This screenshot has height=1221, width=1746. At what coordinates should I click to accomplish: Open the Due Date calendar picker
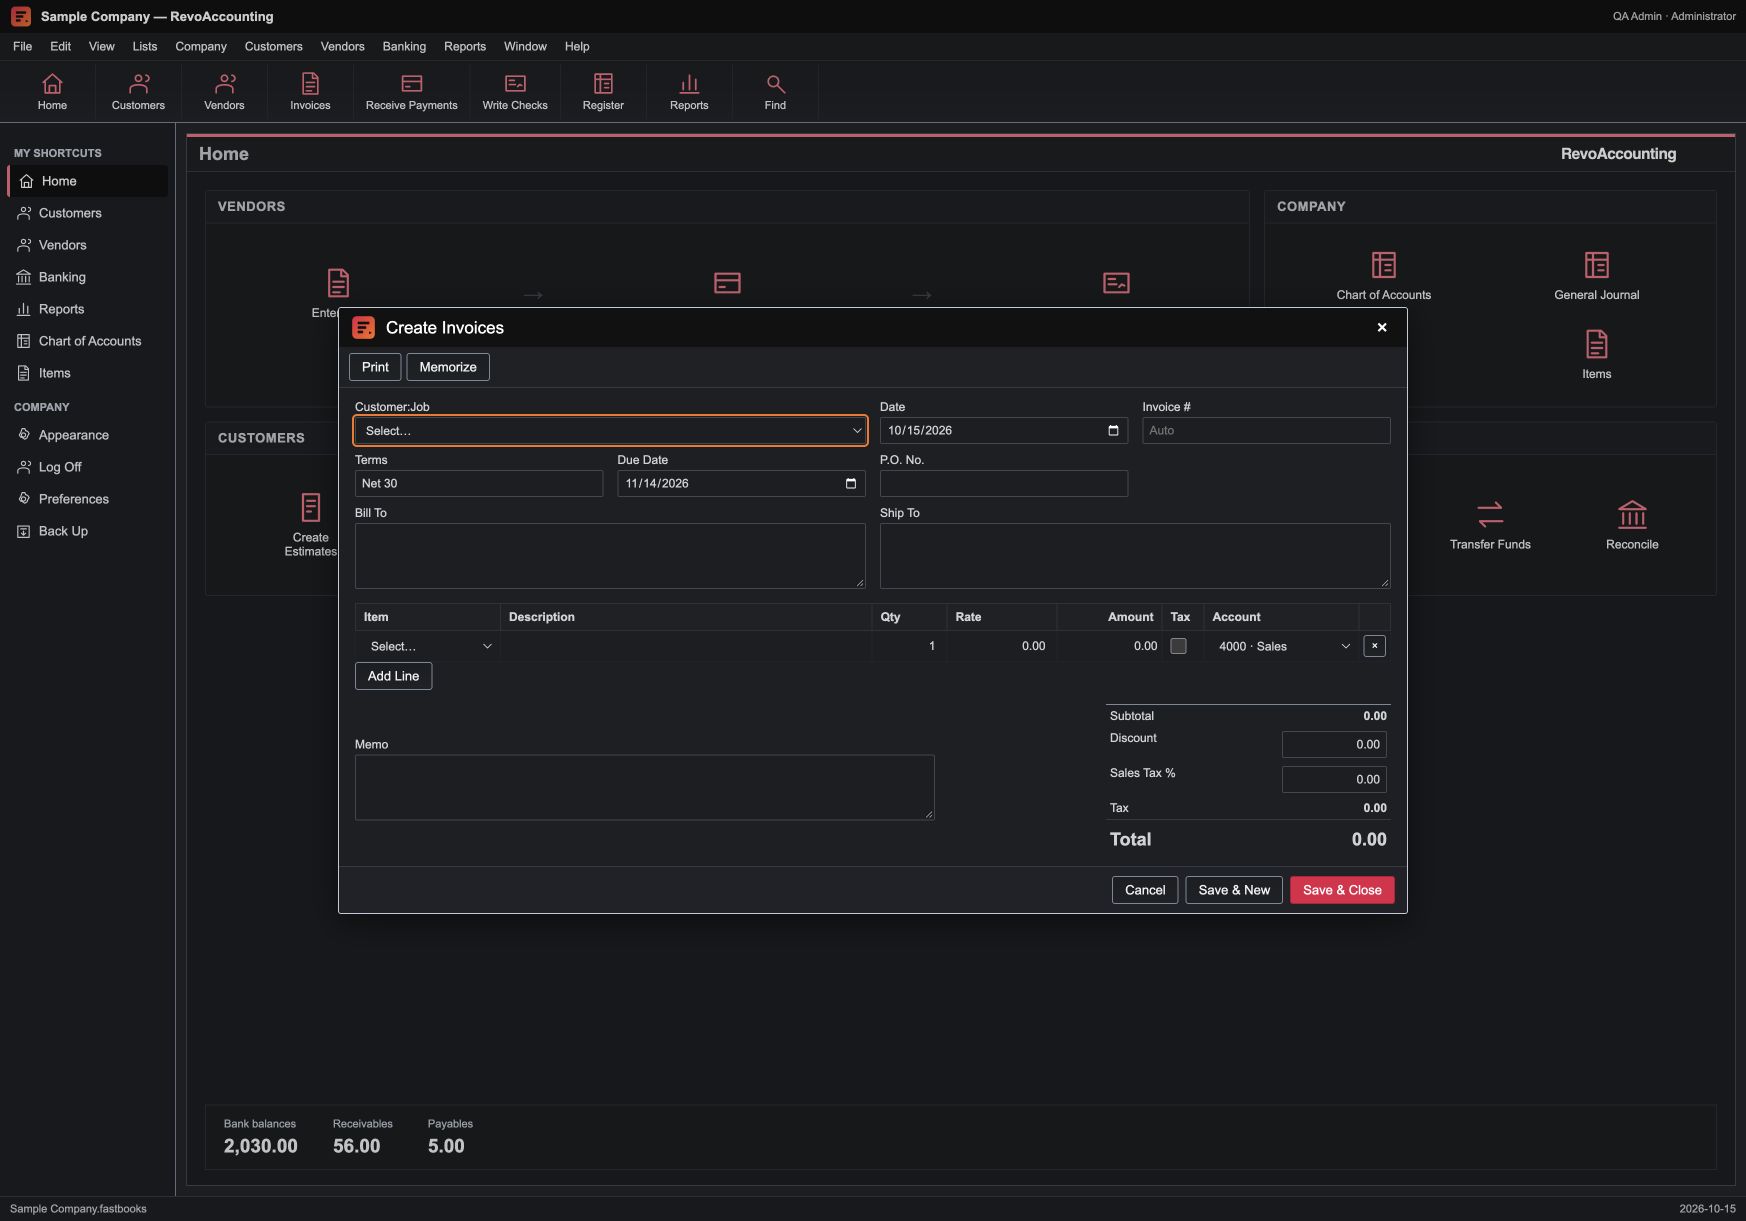pyautogui.click(x=851, y=483)
